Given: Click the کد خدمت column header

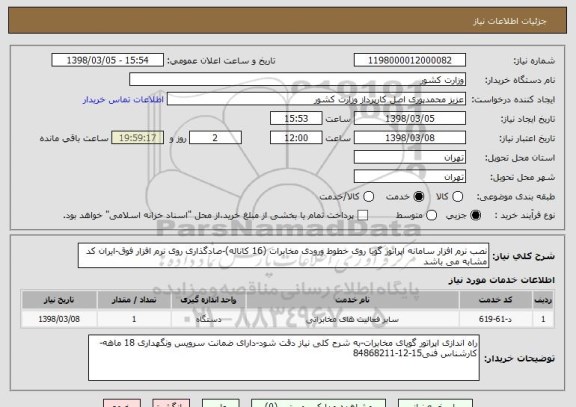Looking at the screenshot, I should pyautogui.click(x=496, y=300).
